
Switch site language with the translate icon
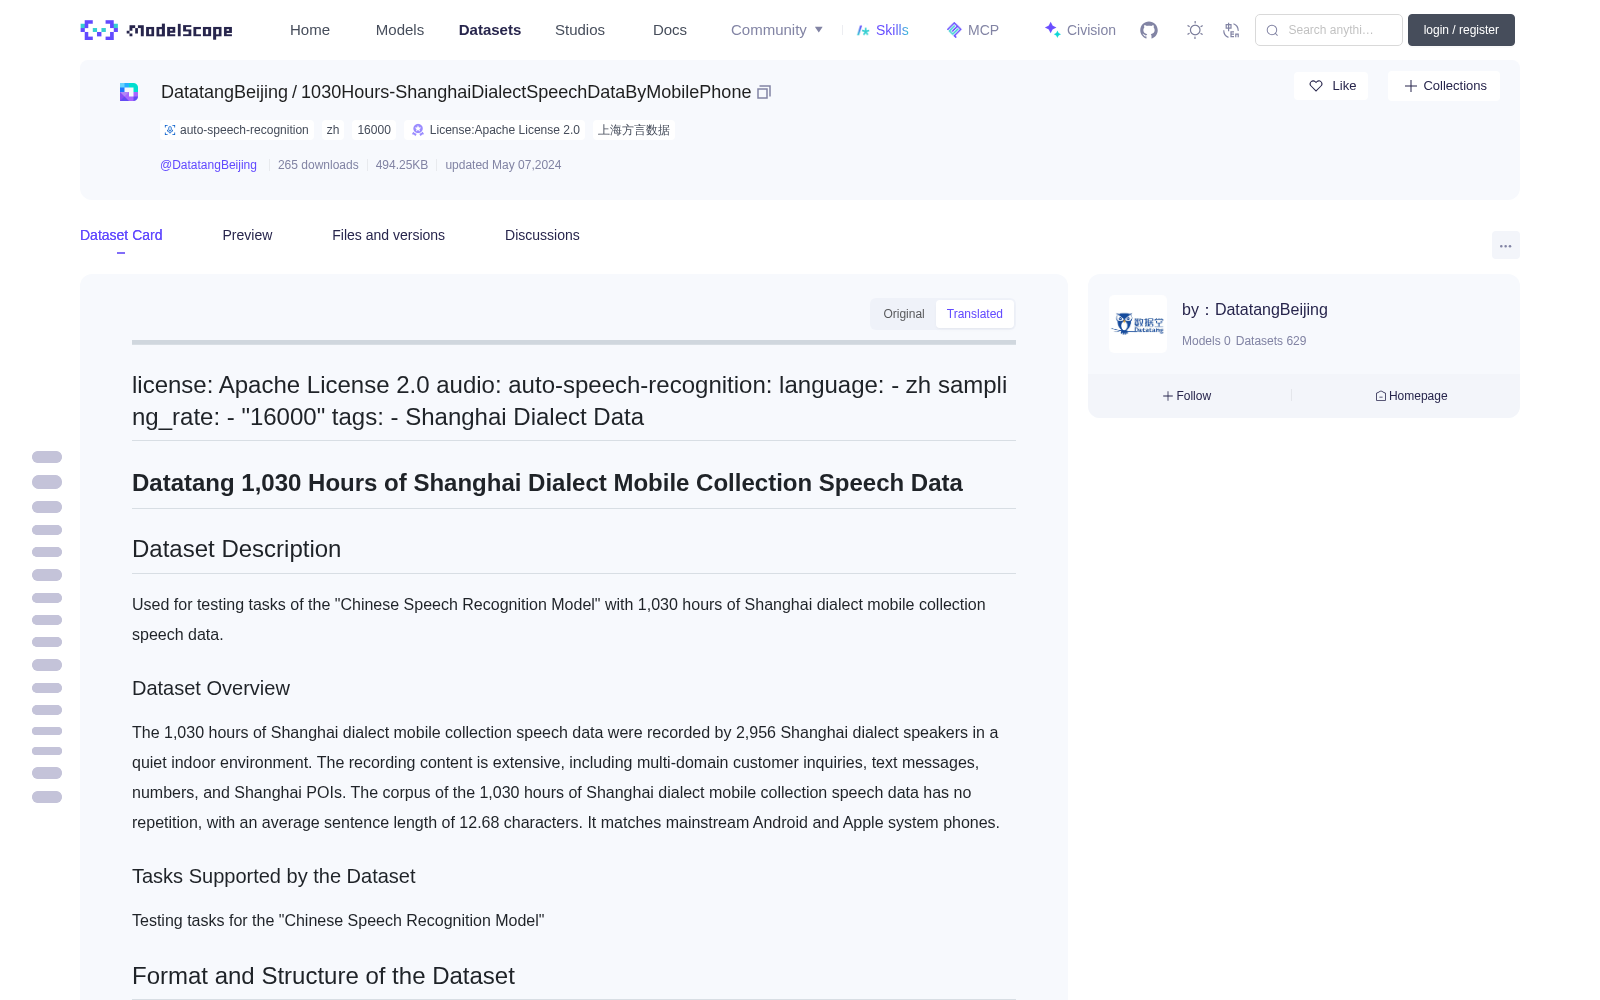tap(1232, 30)
